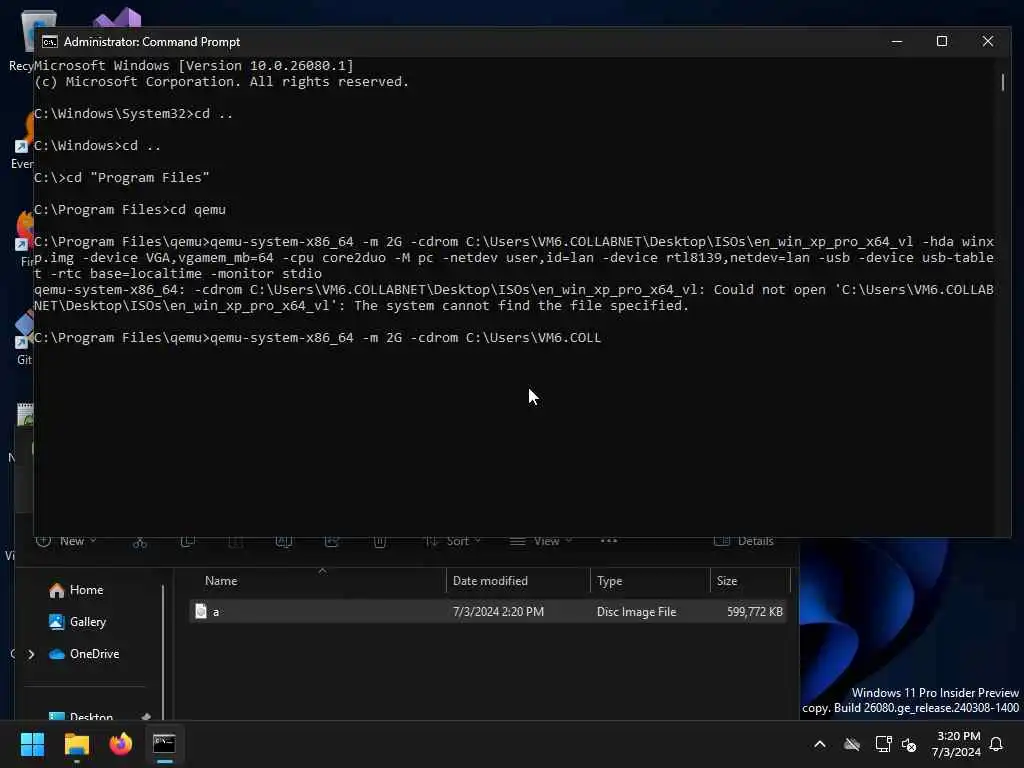Select the disc image file named a
Image resolution: width=1024 pixels, height=768 pixels.
click(488, 611)
